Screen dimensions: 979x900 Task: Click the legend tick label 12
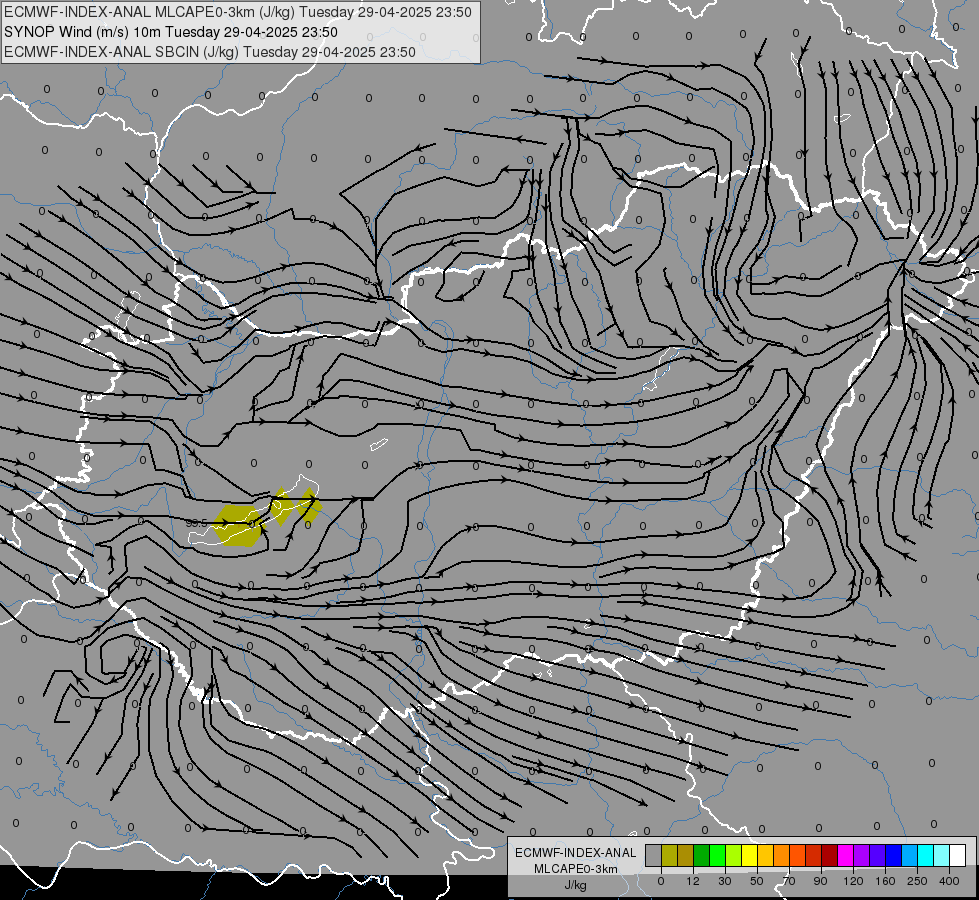point(693,881)
